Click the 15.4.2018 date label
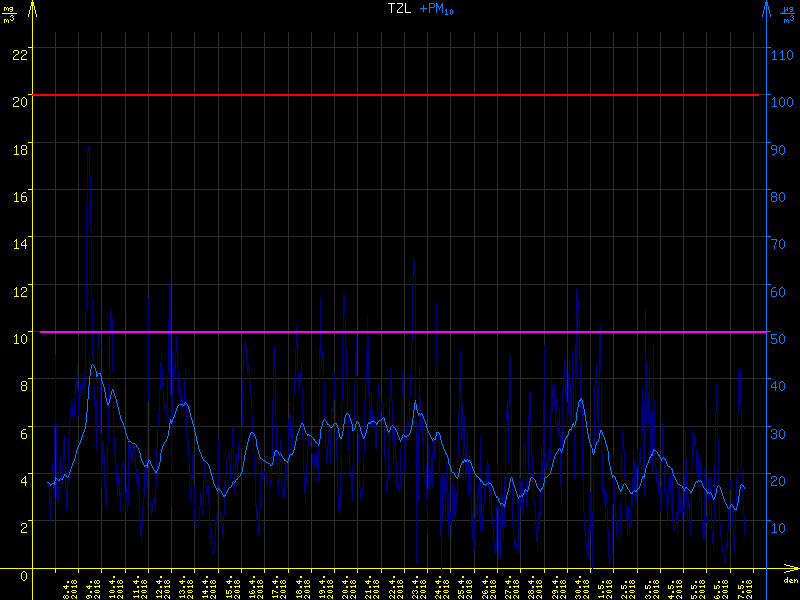The image size is (800, 600). point(232,587)
